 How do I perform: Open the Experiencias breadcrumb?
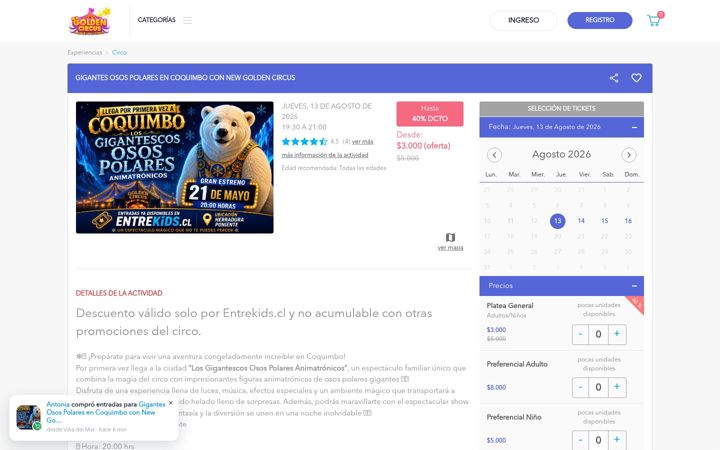(x=85, y=52)
